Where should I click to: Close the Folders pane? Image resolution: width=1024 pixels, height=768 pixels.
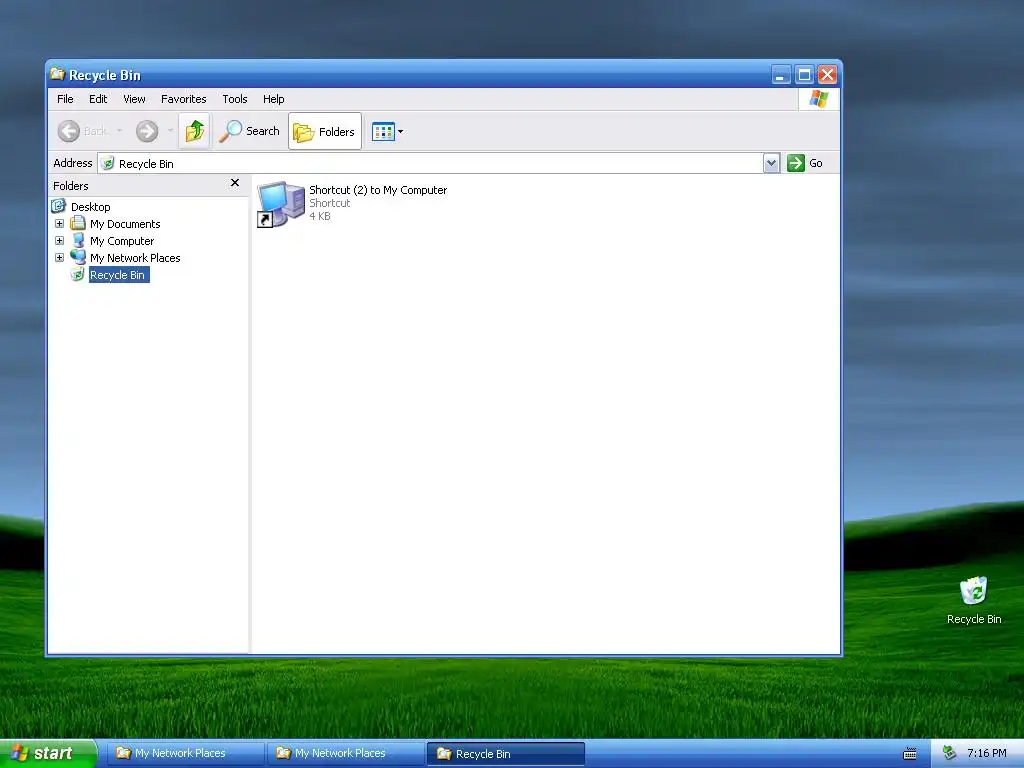pyautogui.click(x=235, y=183)
